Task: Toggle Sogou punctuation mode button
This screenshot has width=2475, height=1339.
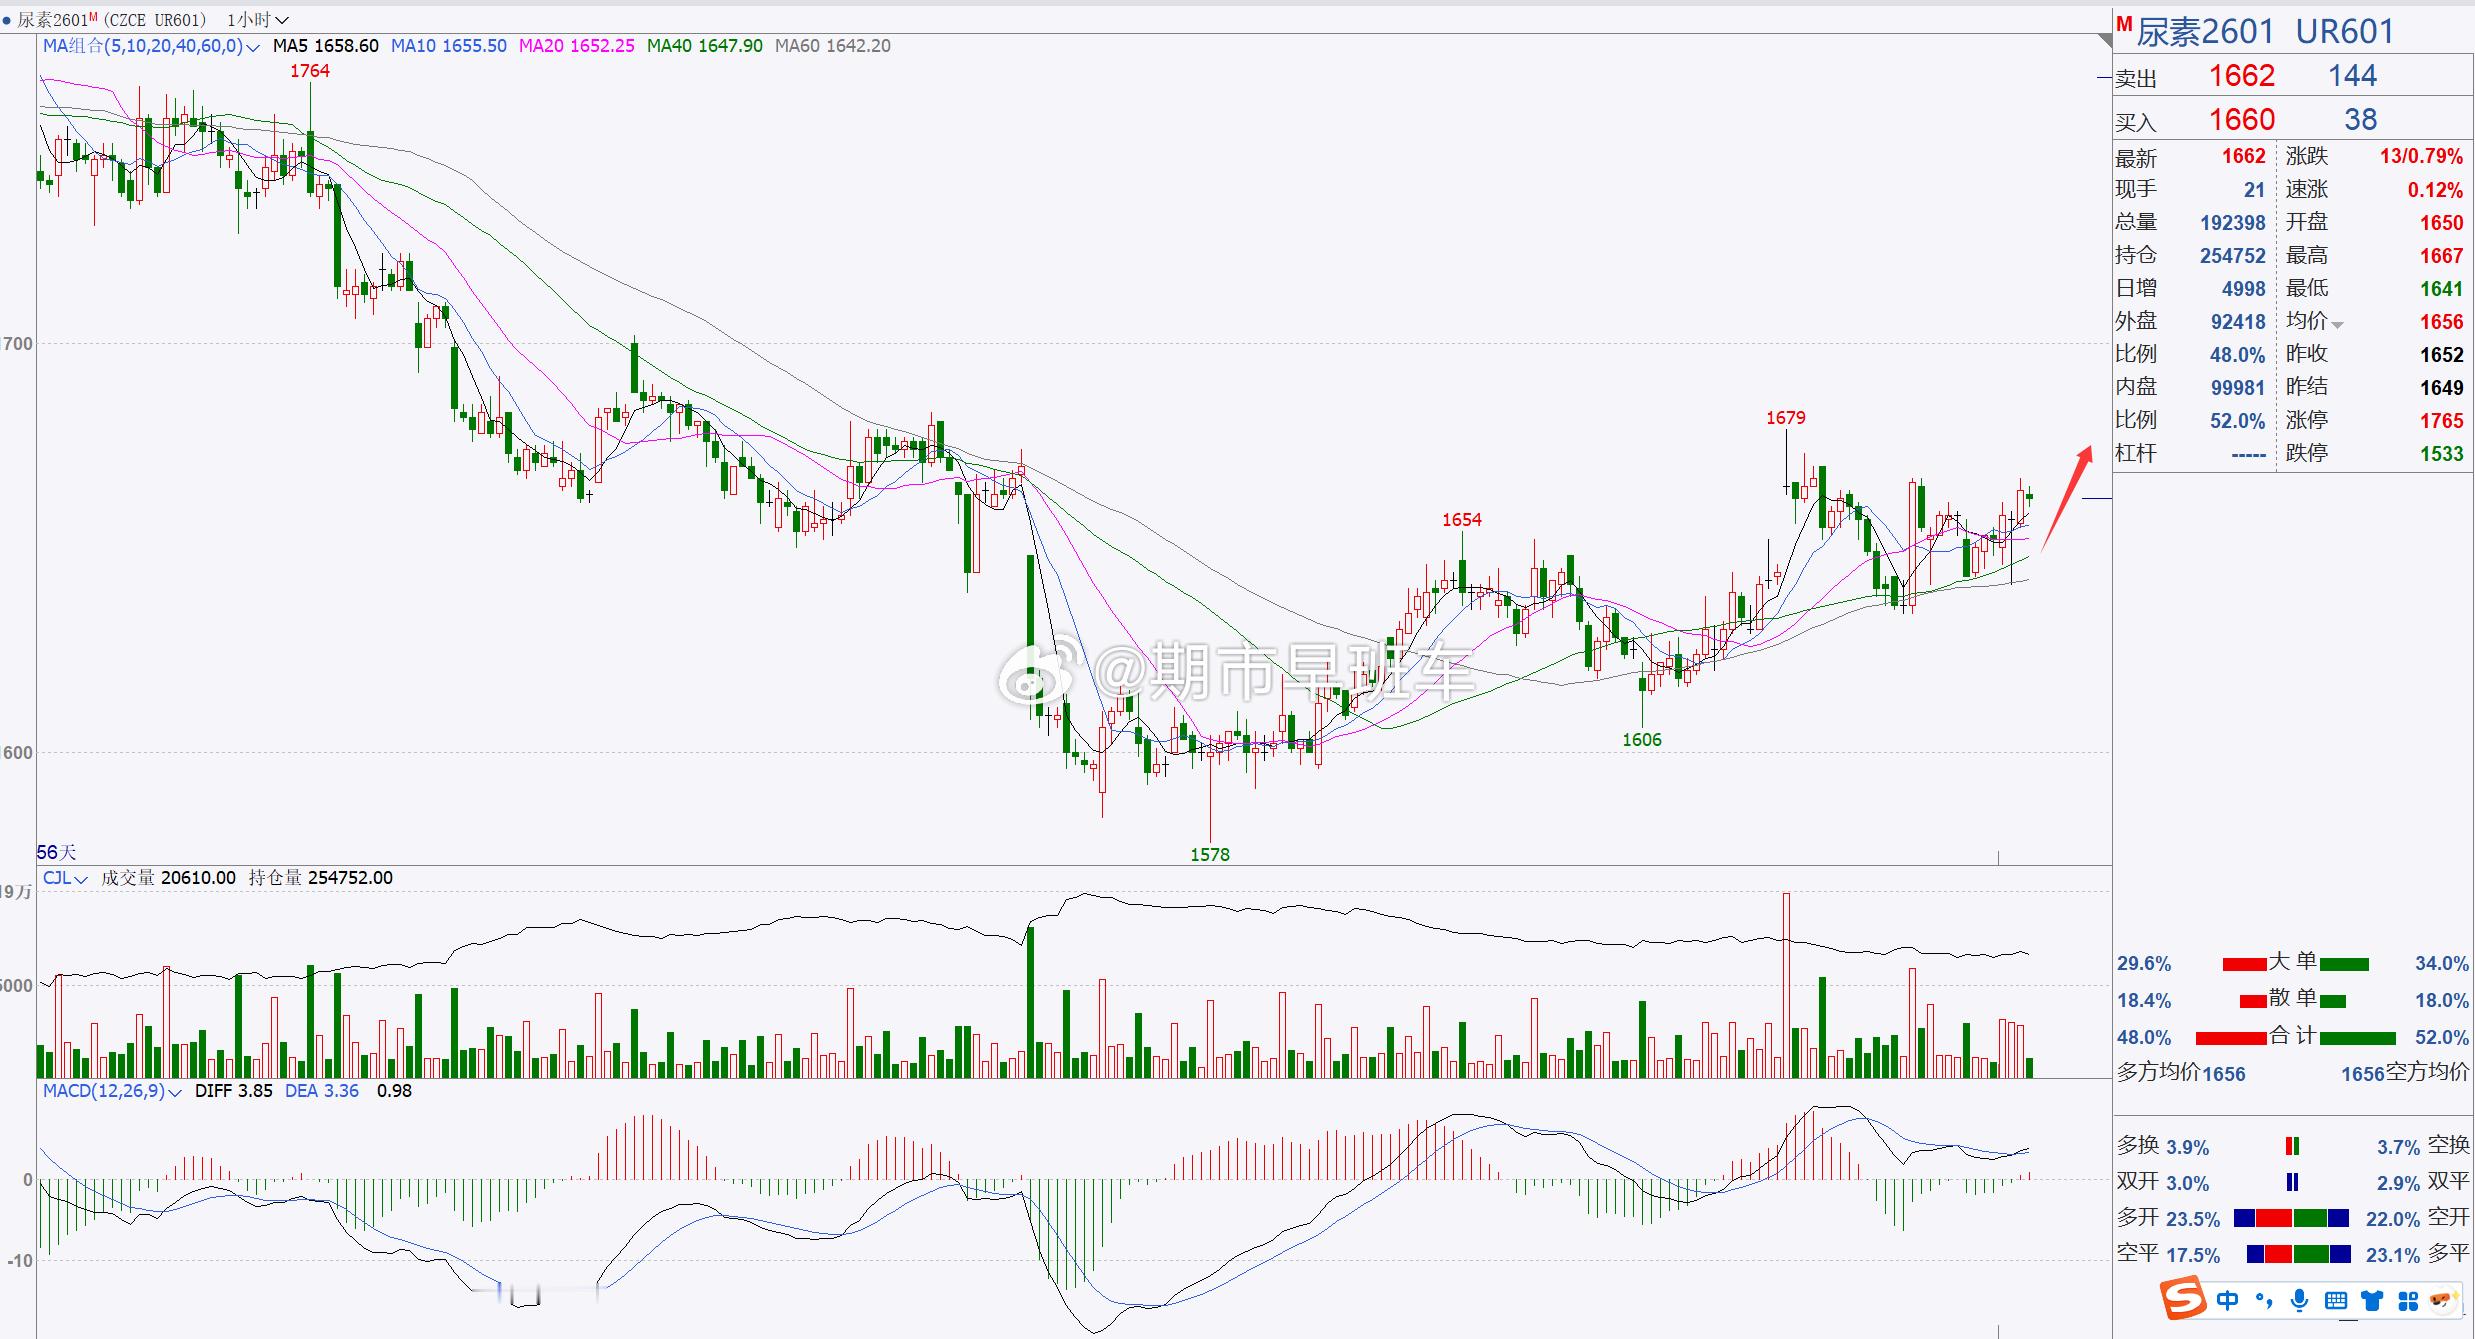Action: tap(2264, 1300)
